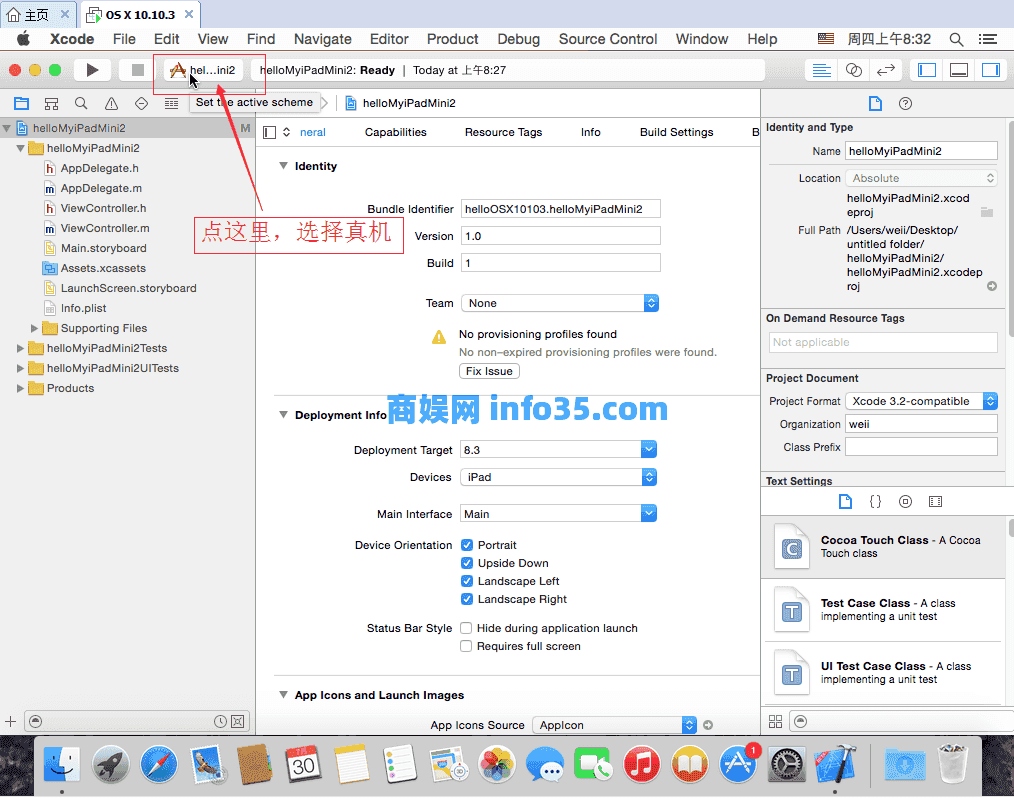Open the Team dropdown
The width and height of the screenshot is (1014, 798).
point(560,303)
